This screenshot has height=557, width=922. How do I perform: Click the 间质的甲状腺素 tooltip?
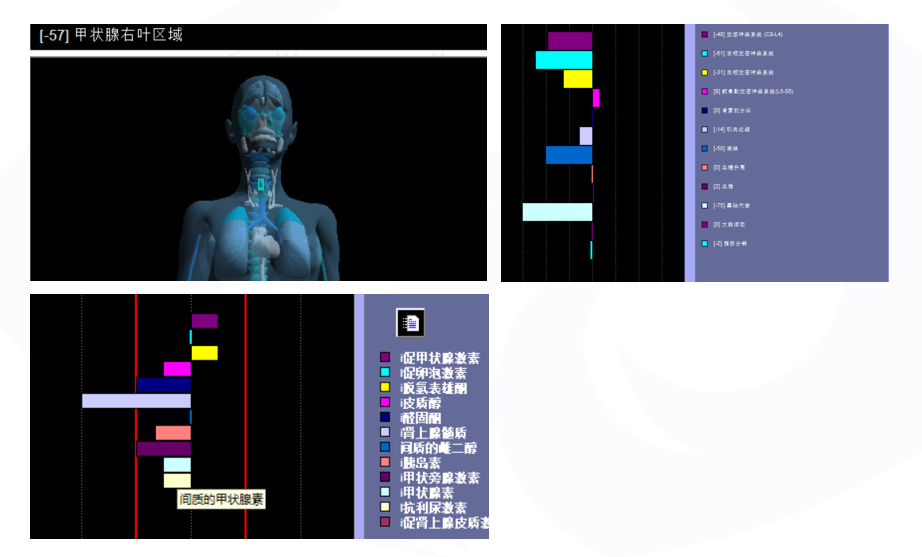tap(221, 498)
